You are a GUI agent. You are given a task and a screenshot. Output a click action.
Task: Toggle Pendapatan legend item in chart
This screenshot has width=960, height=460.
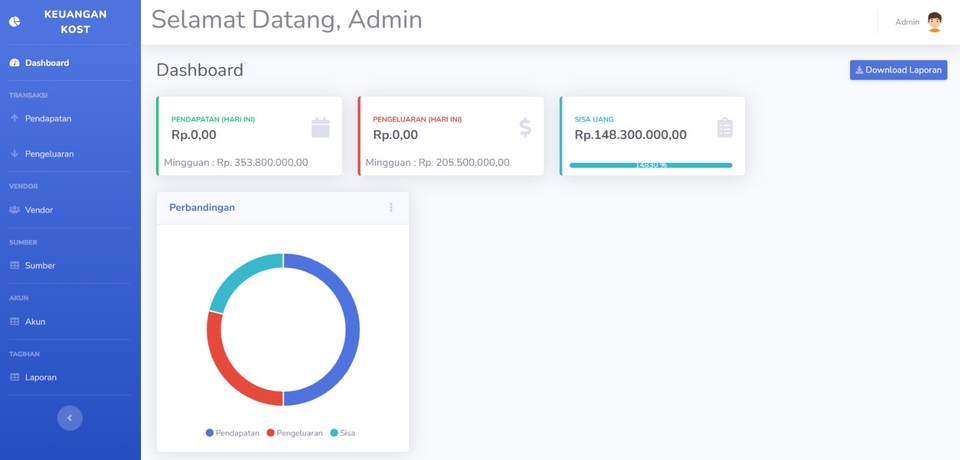(x=232, y=433)
